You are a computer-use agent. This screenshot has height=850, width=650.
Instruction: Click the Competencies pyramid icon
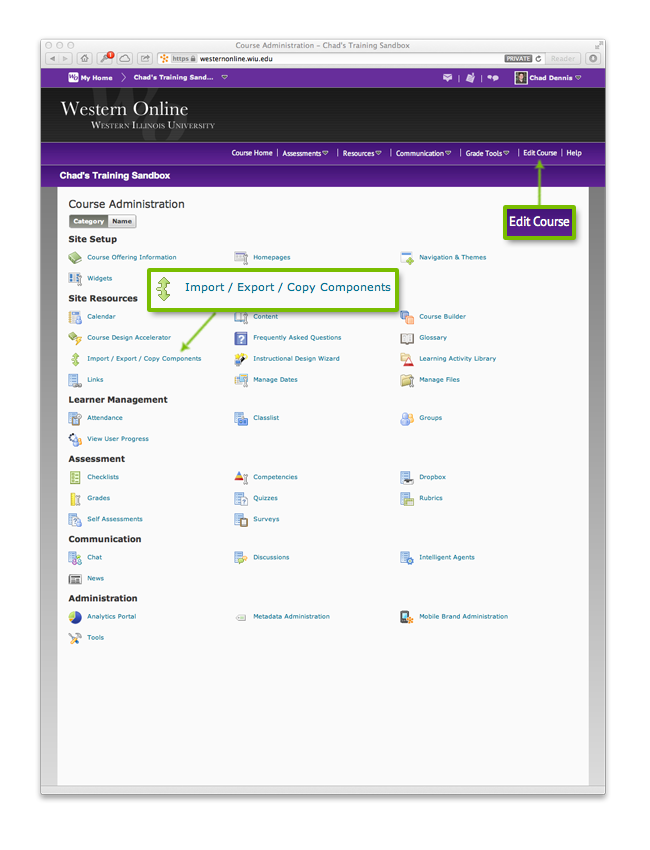[241, 477]
